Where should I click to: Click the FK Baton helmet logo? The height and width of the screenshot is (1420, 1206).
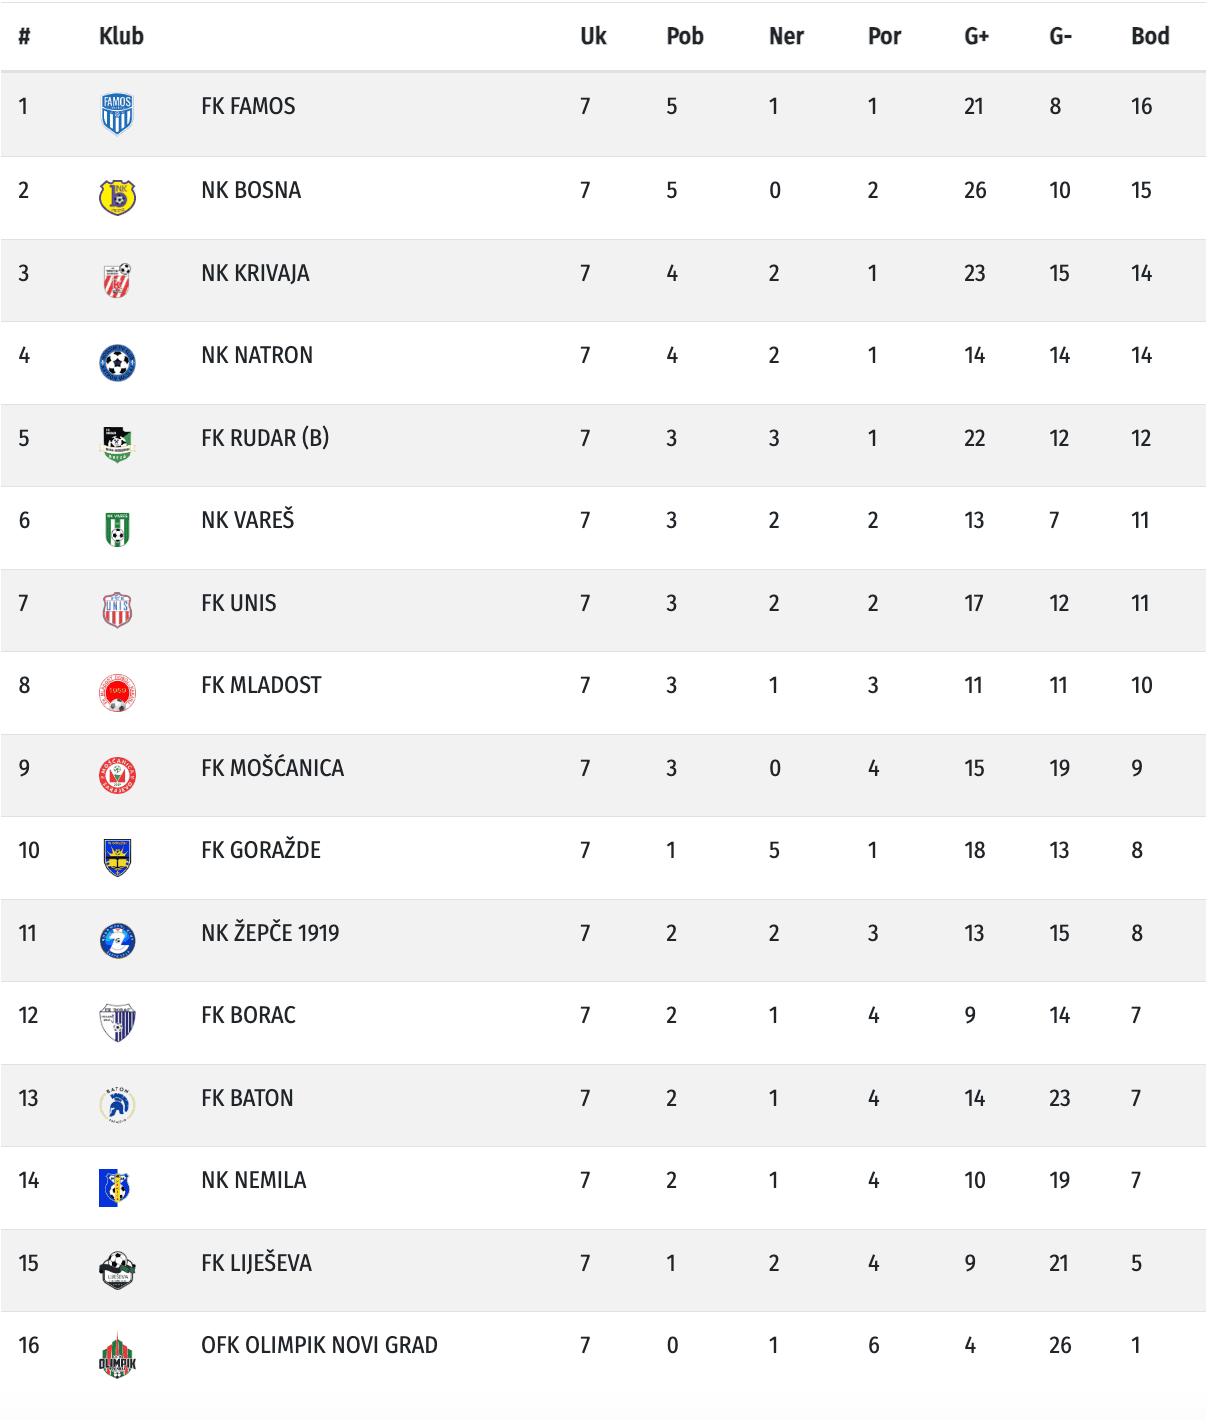(117, 1105)
